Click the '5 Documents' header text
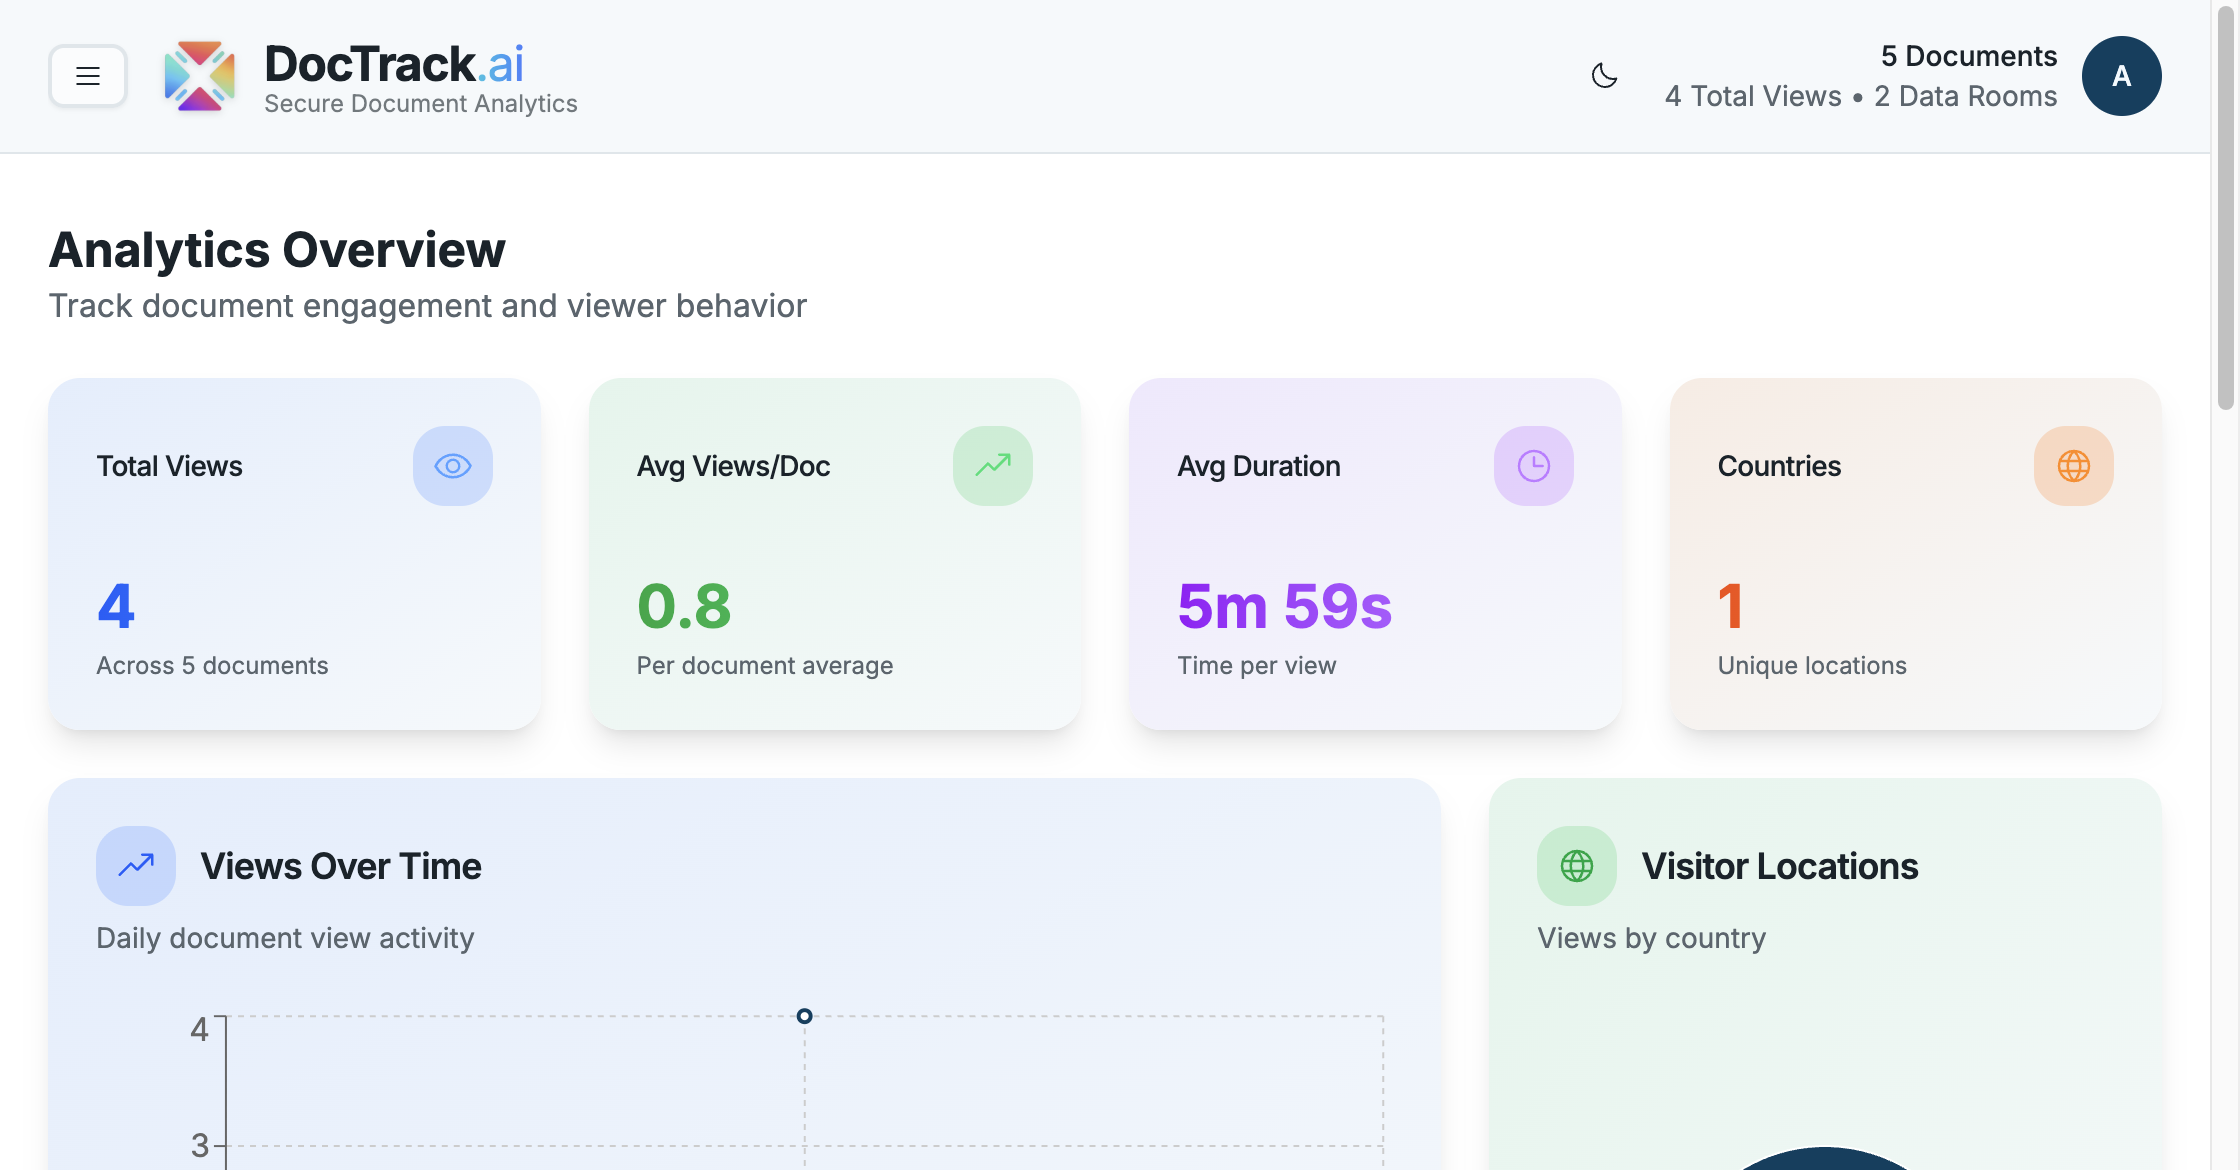The image size is (2240, 1170). (1969, 56)
